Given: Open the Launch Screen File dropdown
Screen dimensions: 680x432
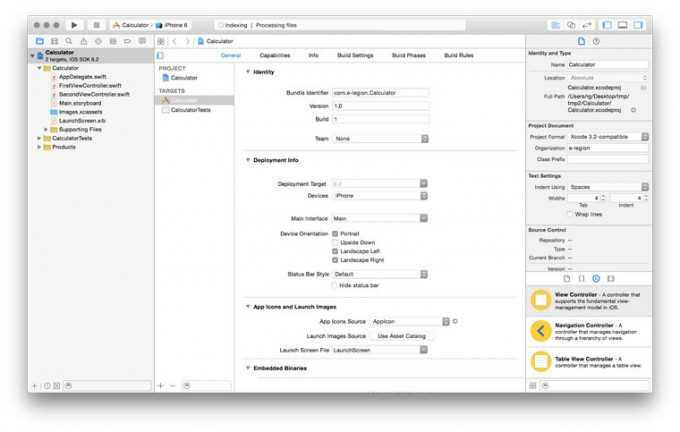Looking at the screenshot, I should click(380, 350).
